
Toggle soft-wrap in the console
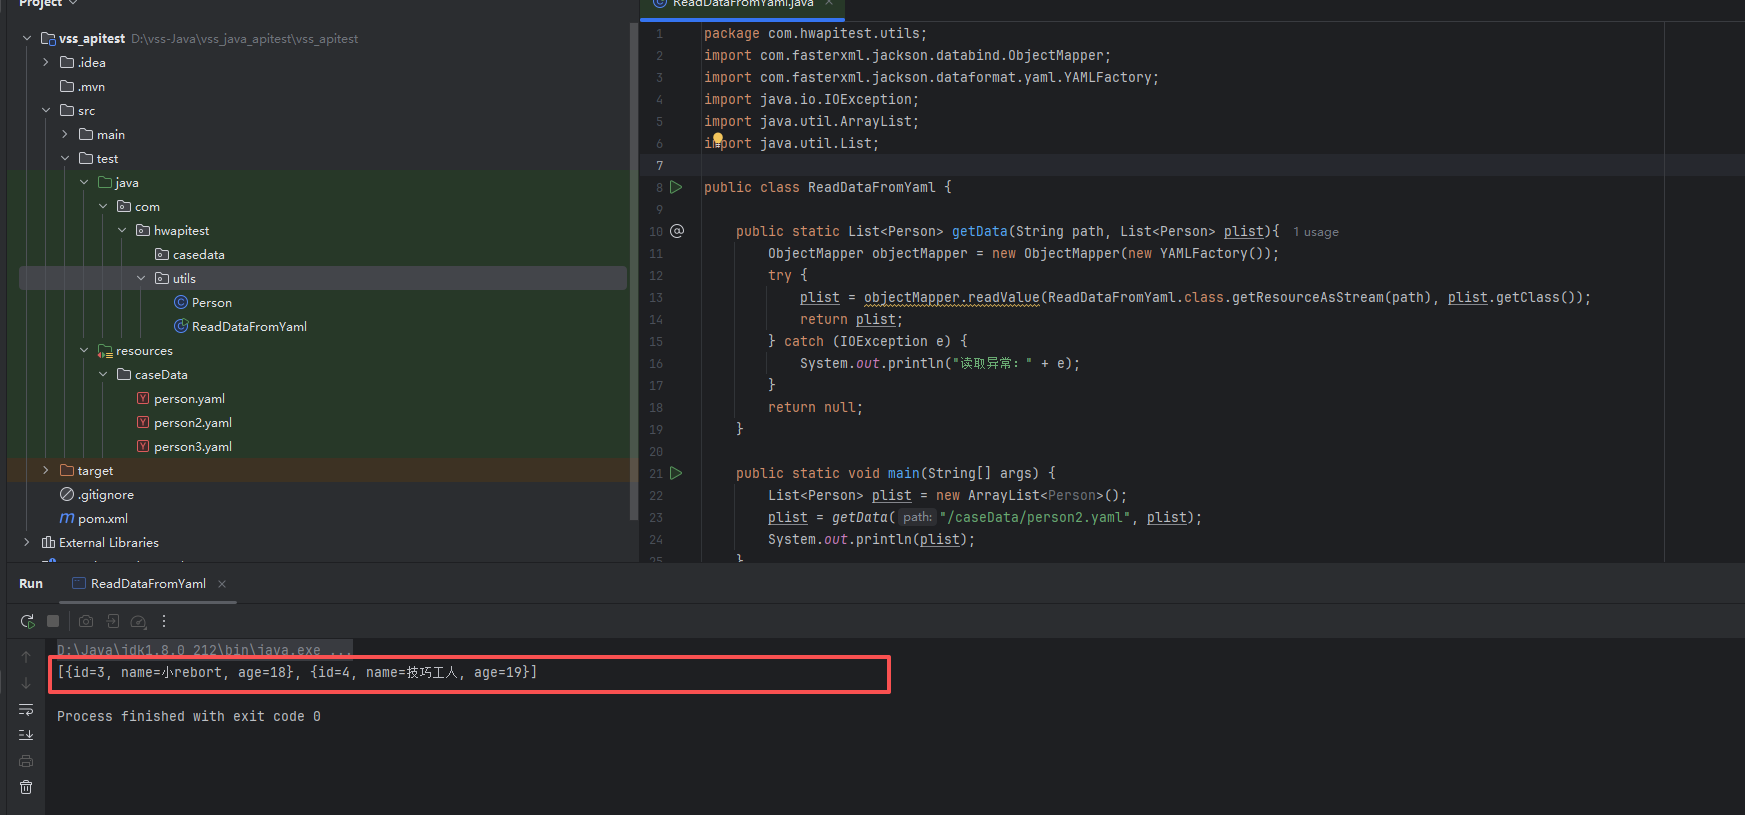(x=26, y=709)
